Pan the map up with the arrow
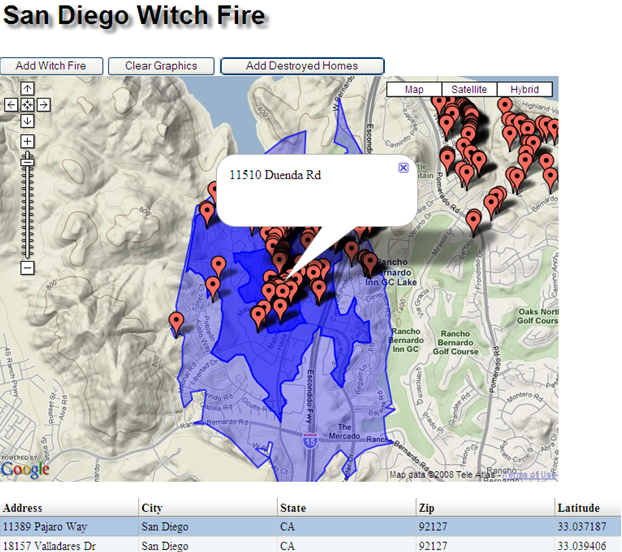The height and width of the screenshot is (552, 622). 27,89
